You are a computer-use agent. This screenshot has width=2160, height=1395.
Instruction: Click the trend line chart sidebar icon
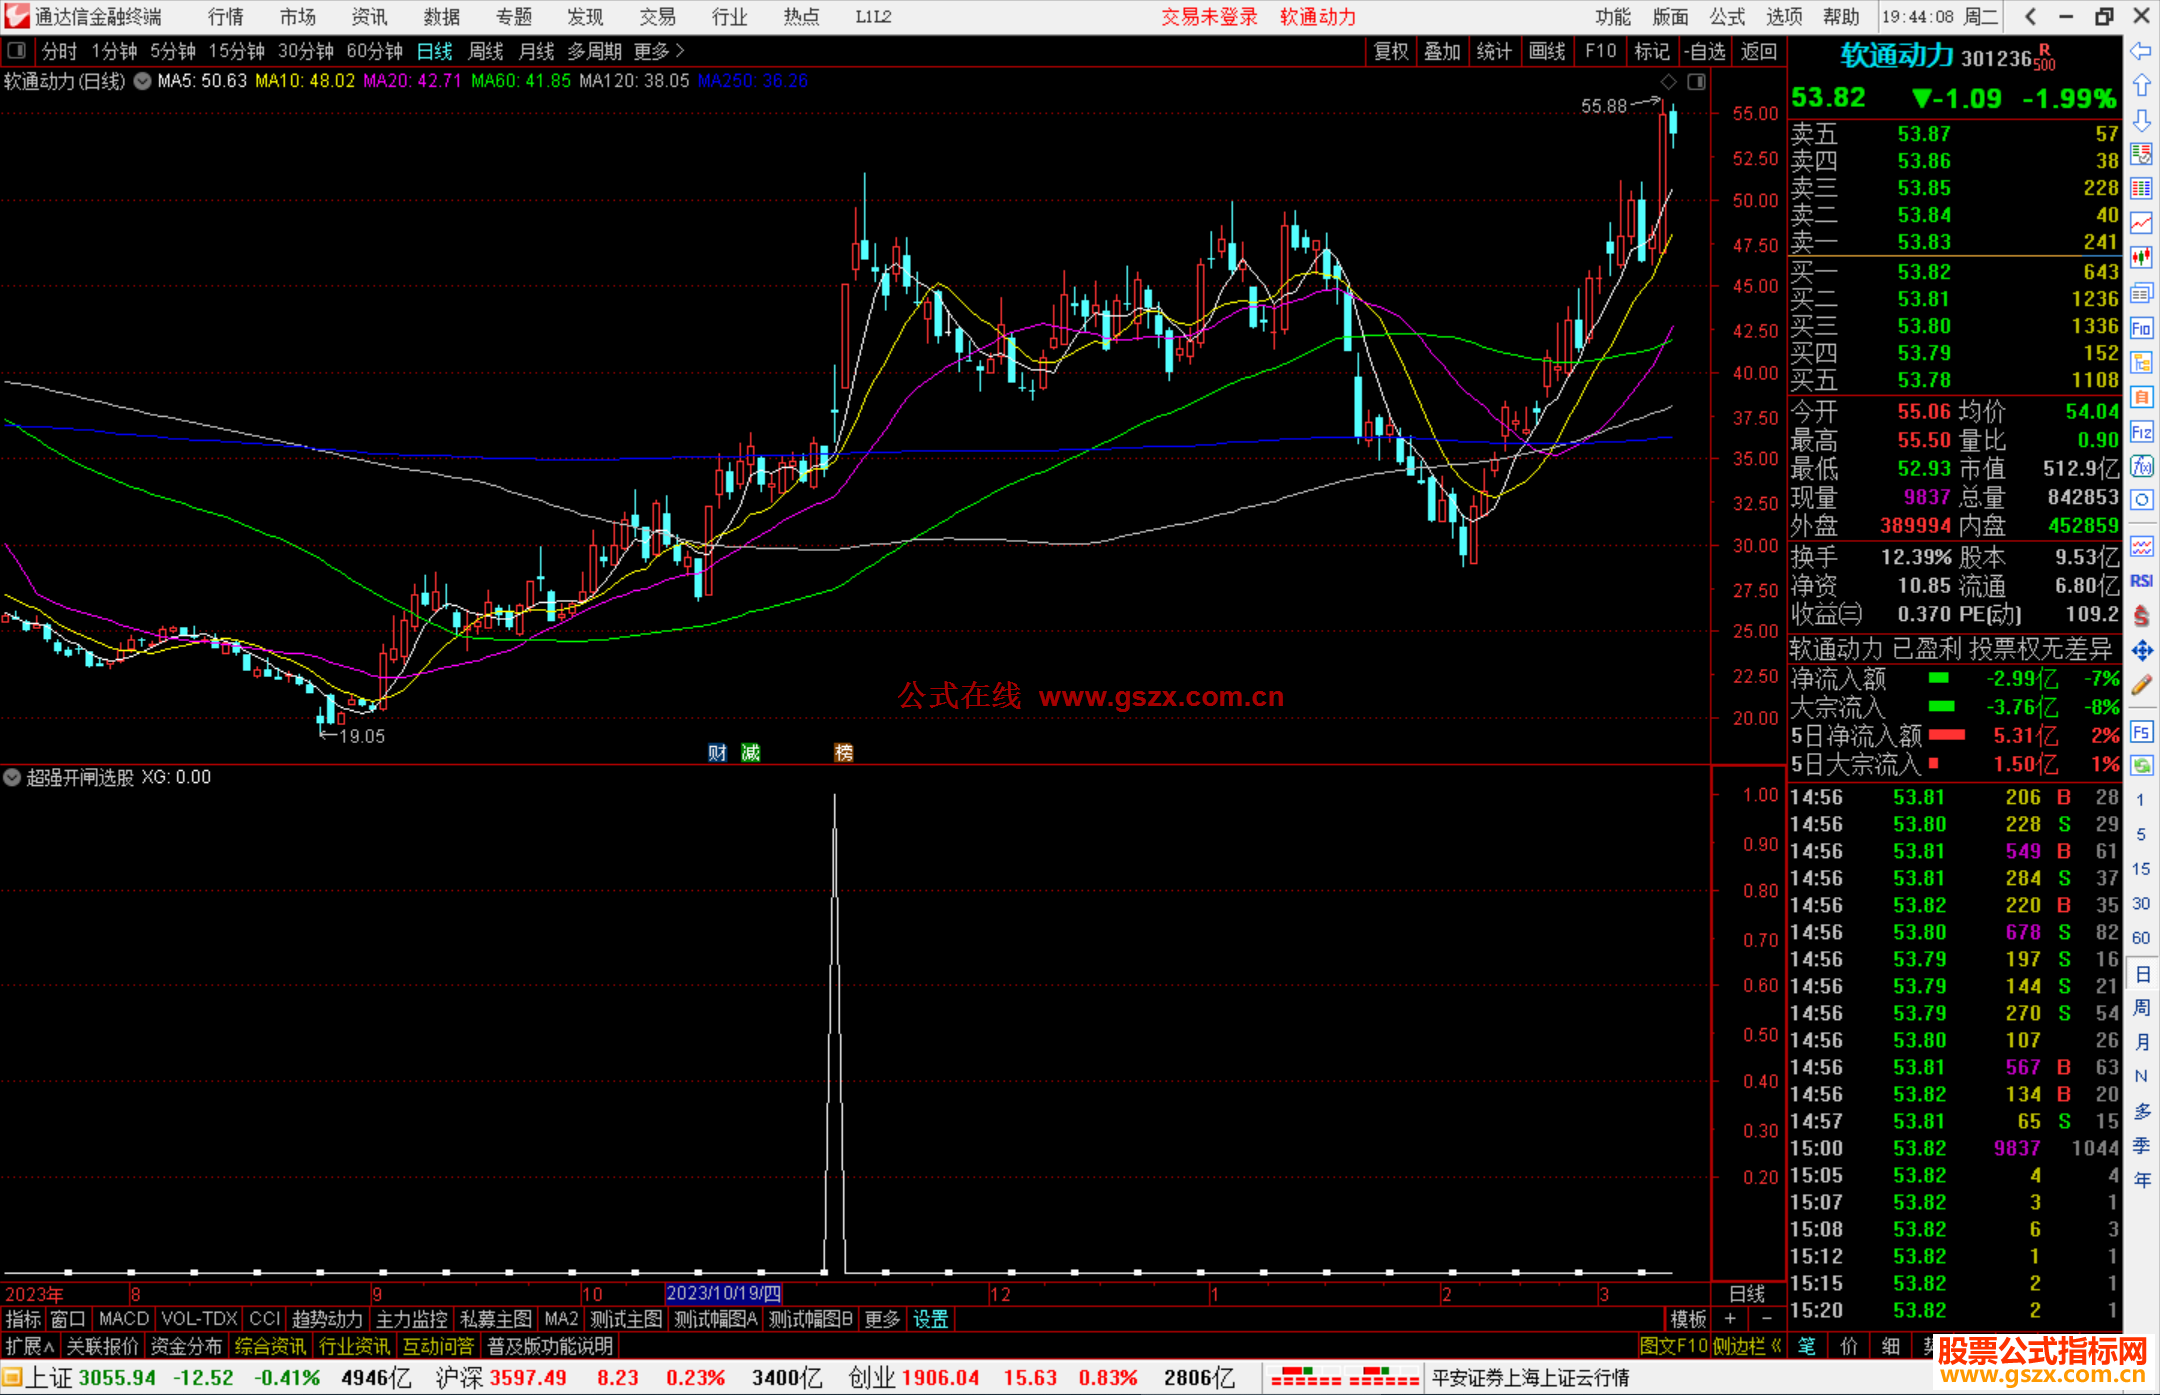[x=2141, y=223]
